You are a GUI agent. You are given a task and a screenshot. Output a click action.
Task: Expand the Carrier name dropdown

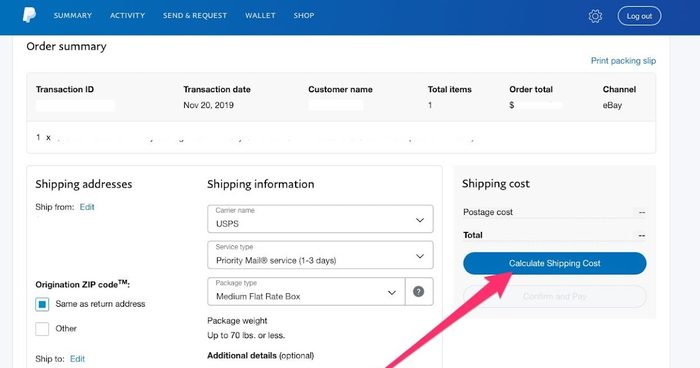(x=320, y=219)
